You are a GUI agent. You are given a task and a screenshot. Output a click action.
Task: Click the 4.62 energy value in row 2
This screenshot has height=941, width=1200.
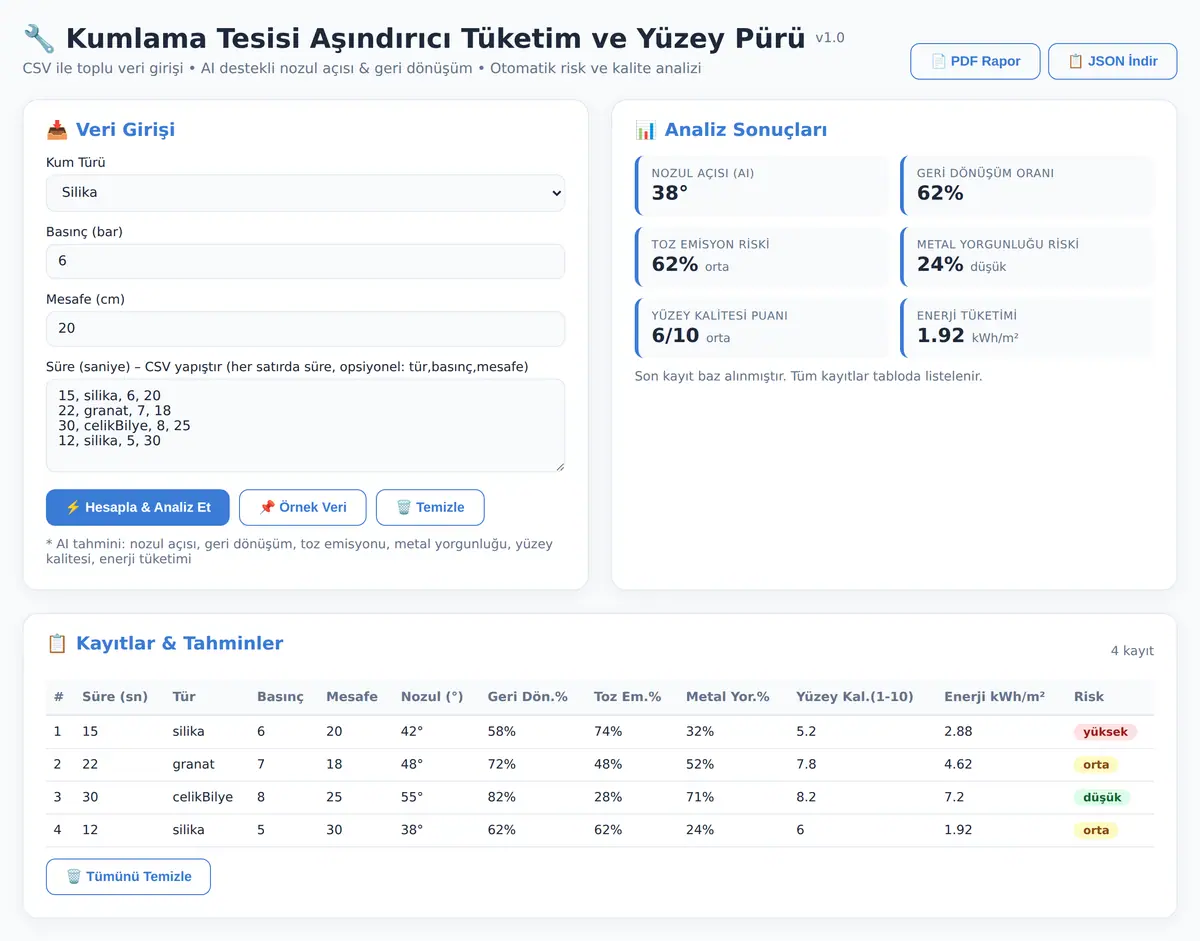[x=958, y=764]
